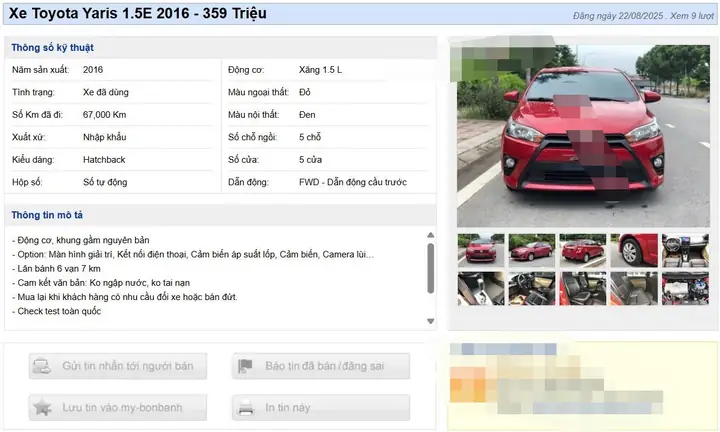Click the star icon to save the listing

(42, 407)
